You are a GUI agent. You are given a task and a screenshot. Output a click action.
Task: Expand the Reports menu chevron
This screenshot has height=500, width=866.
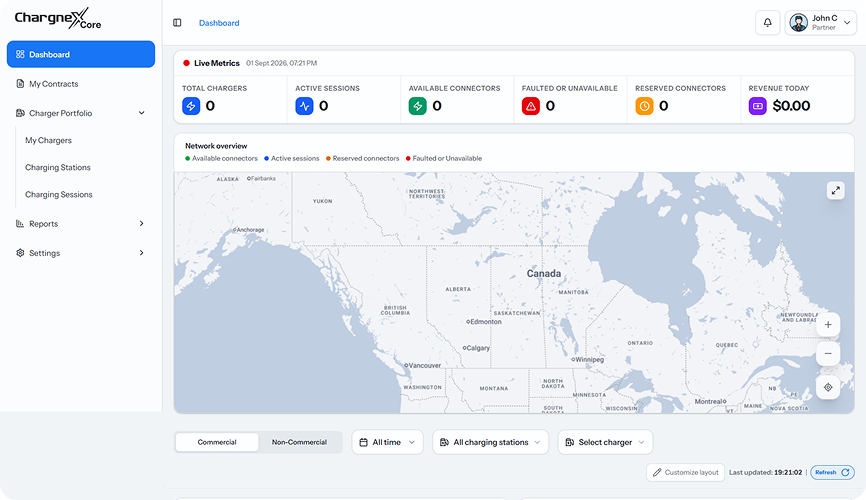coord(141,224)
